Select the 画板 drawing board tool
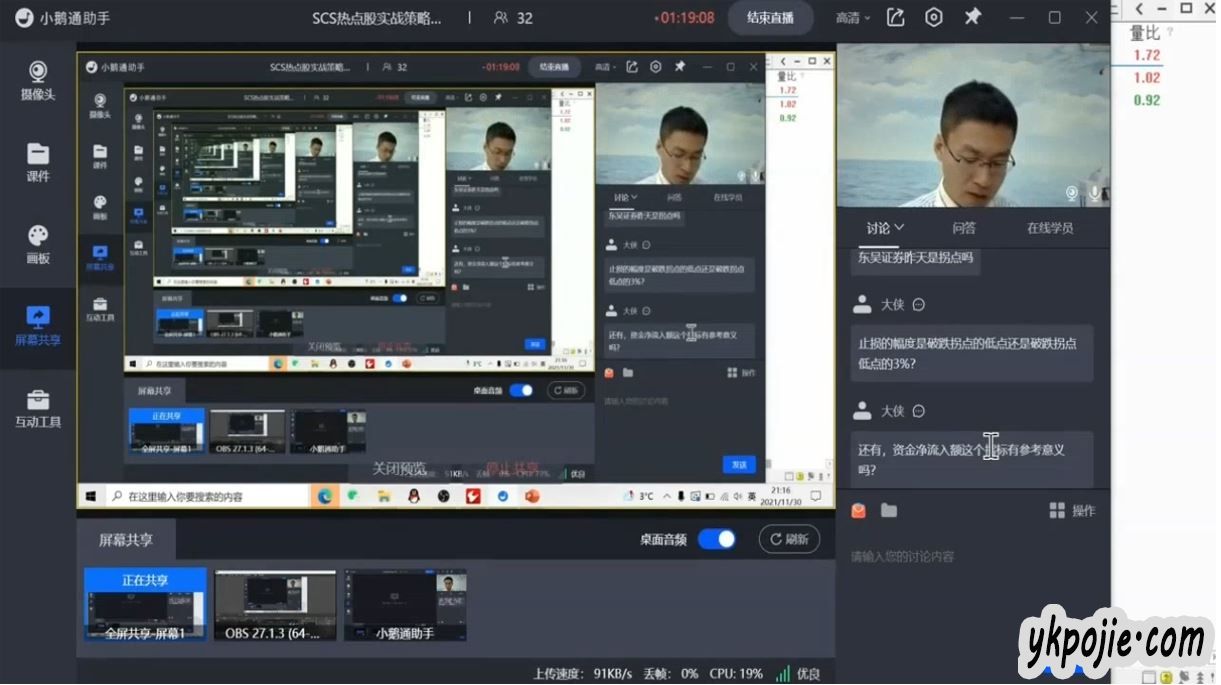Screen dimensions: 1221x685 37,244
